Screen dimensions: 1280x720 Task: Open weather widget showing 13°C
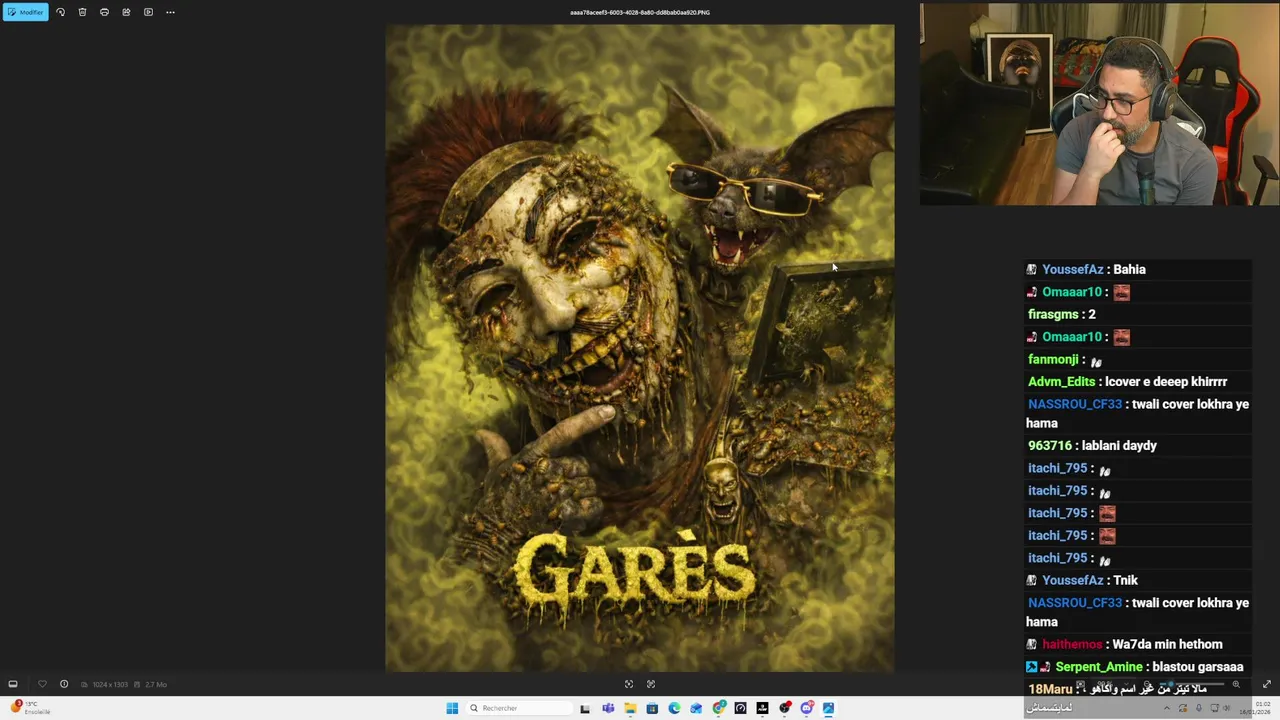click(30, 707)
